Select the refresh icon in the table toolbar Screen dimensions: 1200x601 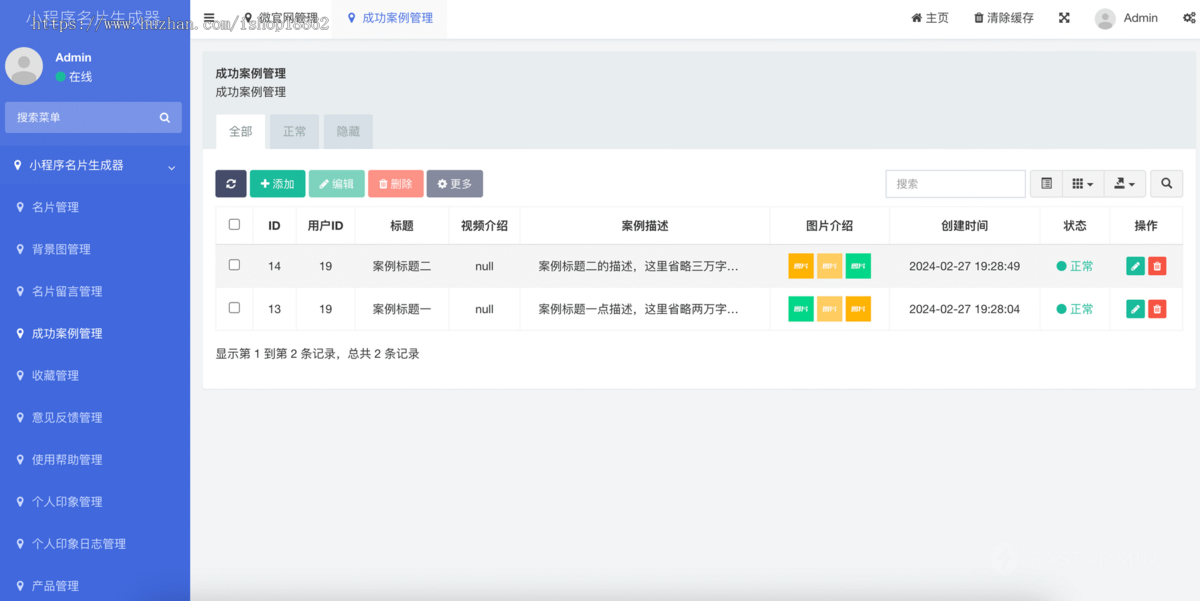230,183
